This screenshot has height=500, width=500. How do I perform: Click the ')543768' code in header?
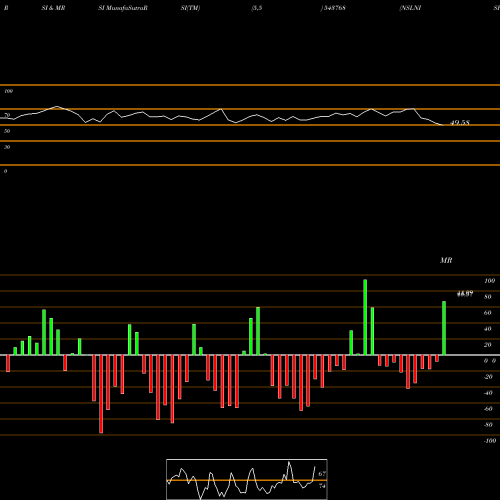[333, 8]
